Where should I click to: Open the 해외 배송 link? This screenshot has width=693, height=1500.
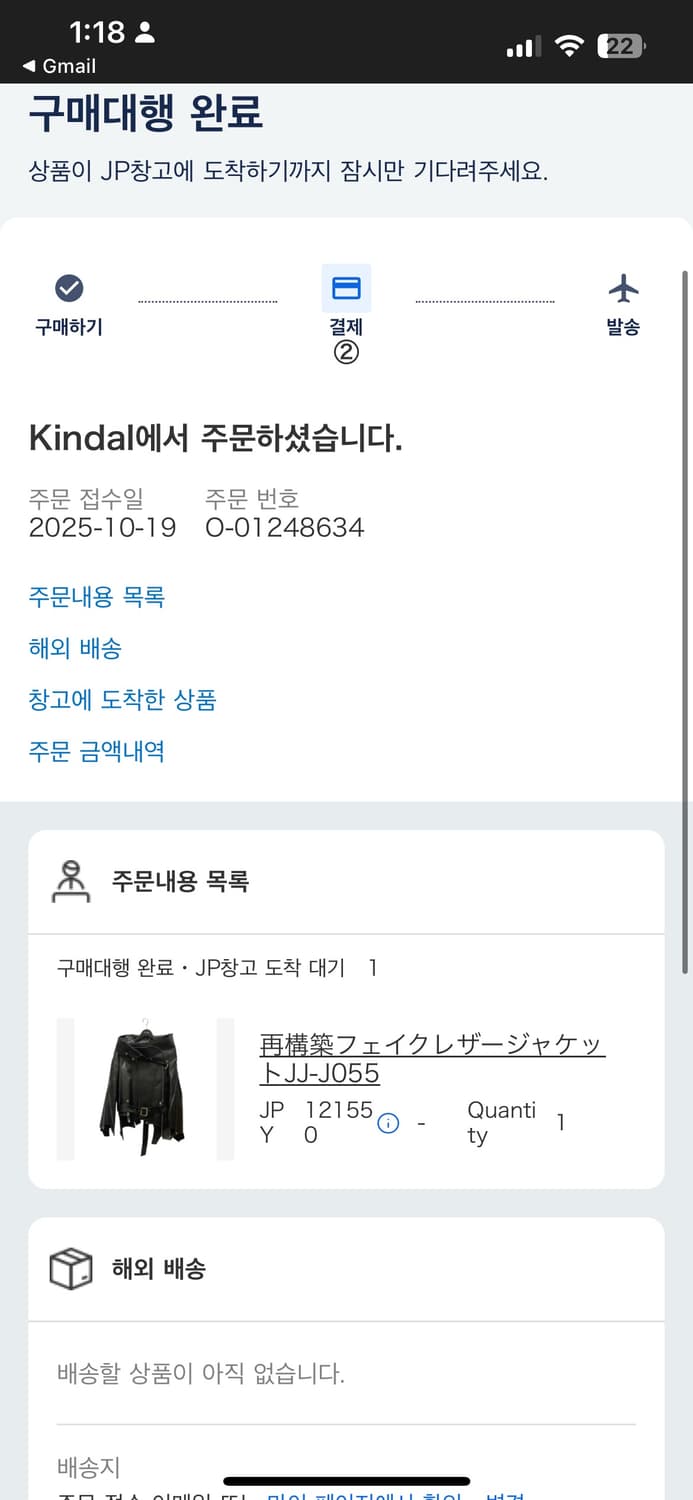pos(74,648)
